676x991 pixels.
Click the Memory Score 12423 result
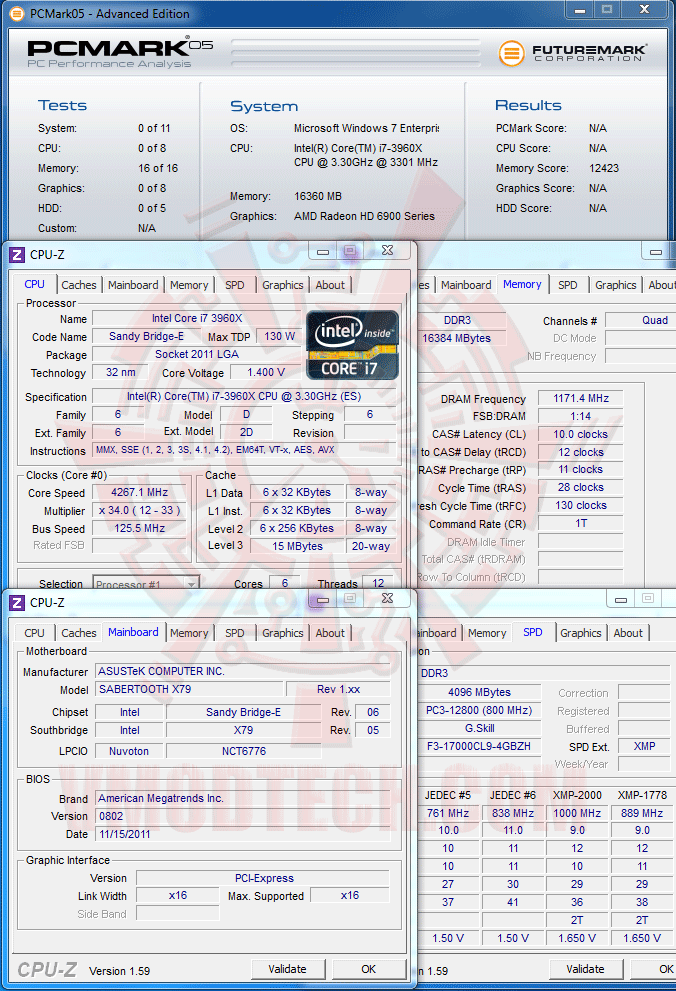(x=604, y=168)
